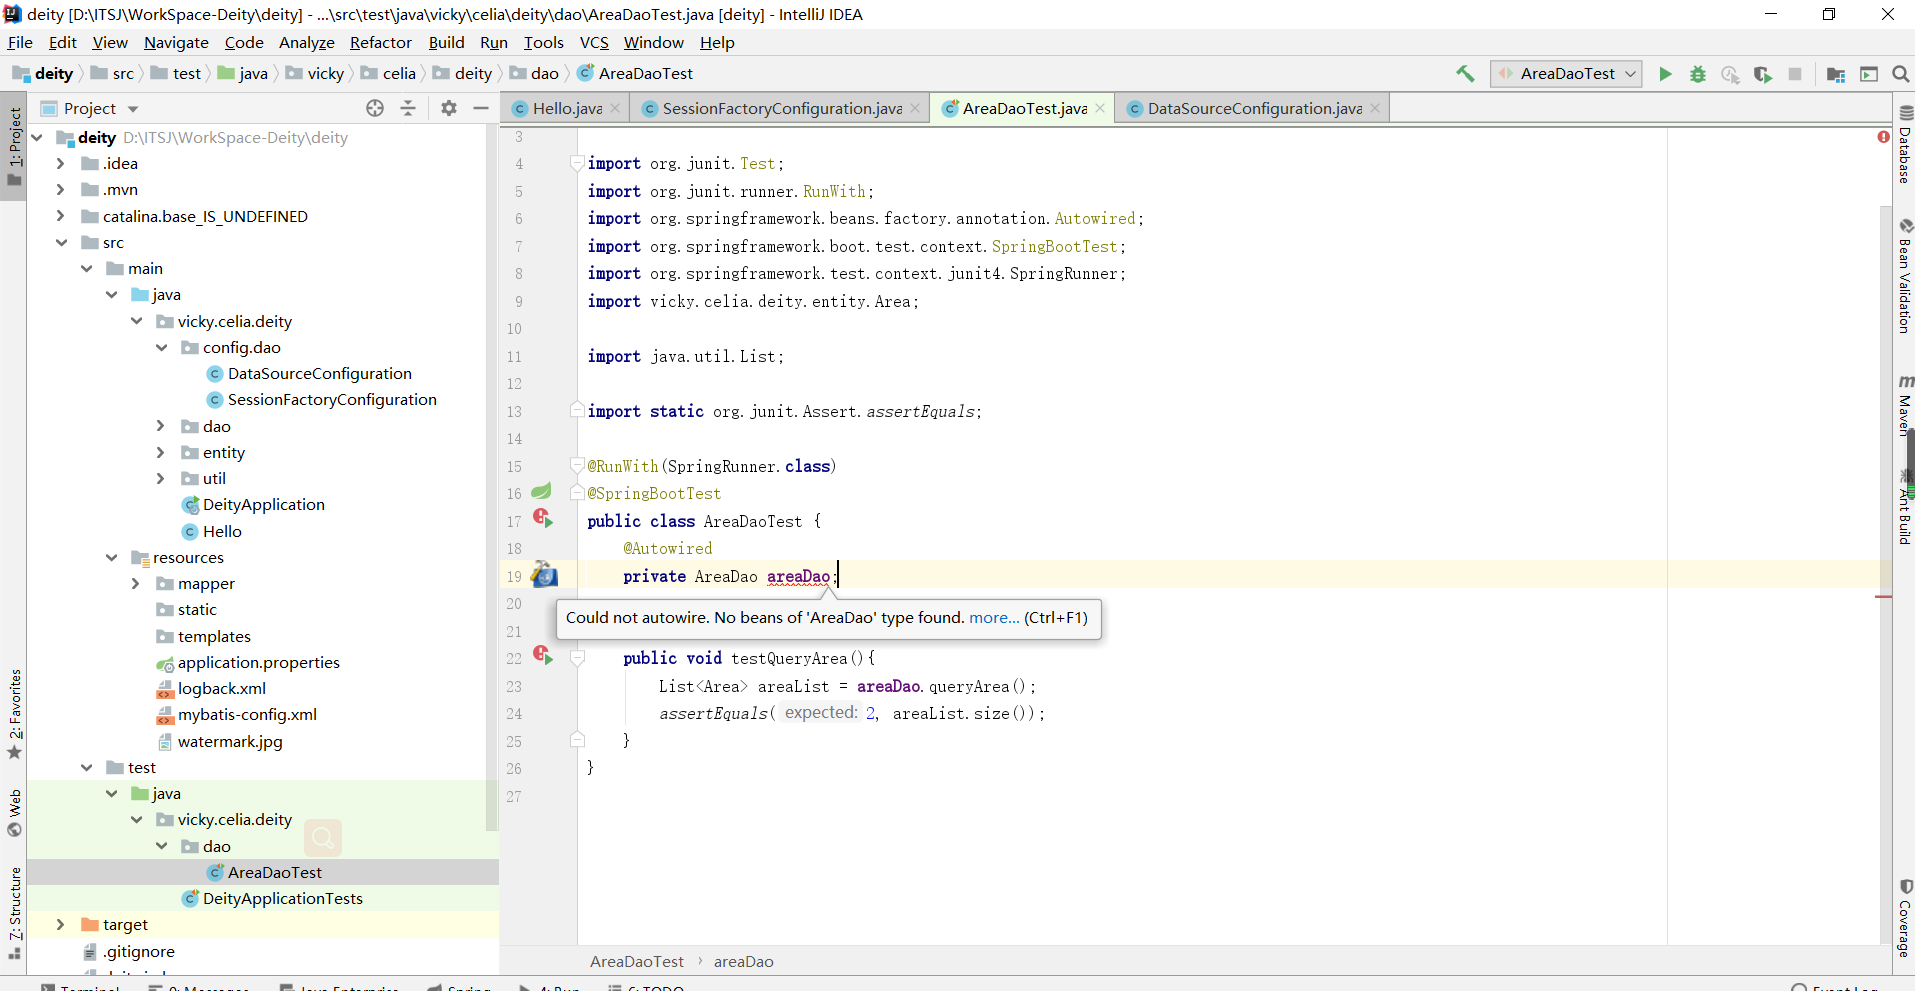Toggle the 1: Project tool window stripe
Image resolution: width=1915 pixels, height=991 pixels.
click(x=14, y=147)
